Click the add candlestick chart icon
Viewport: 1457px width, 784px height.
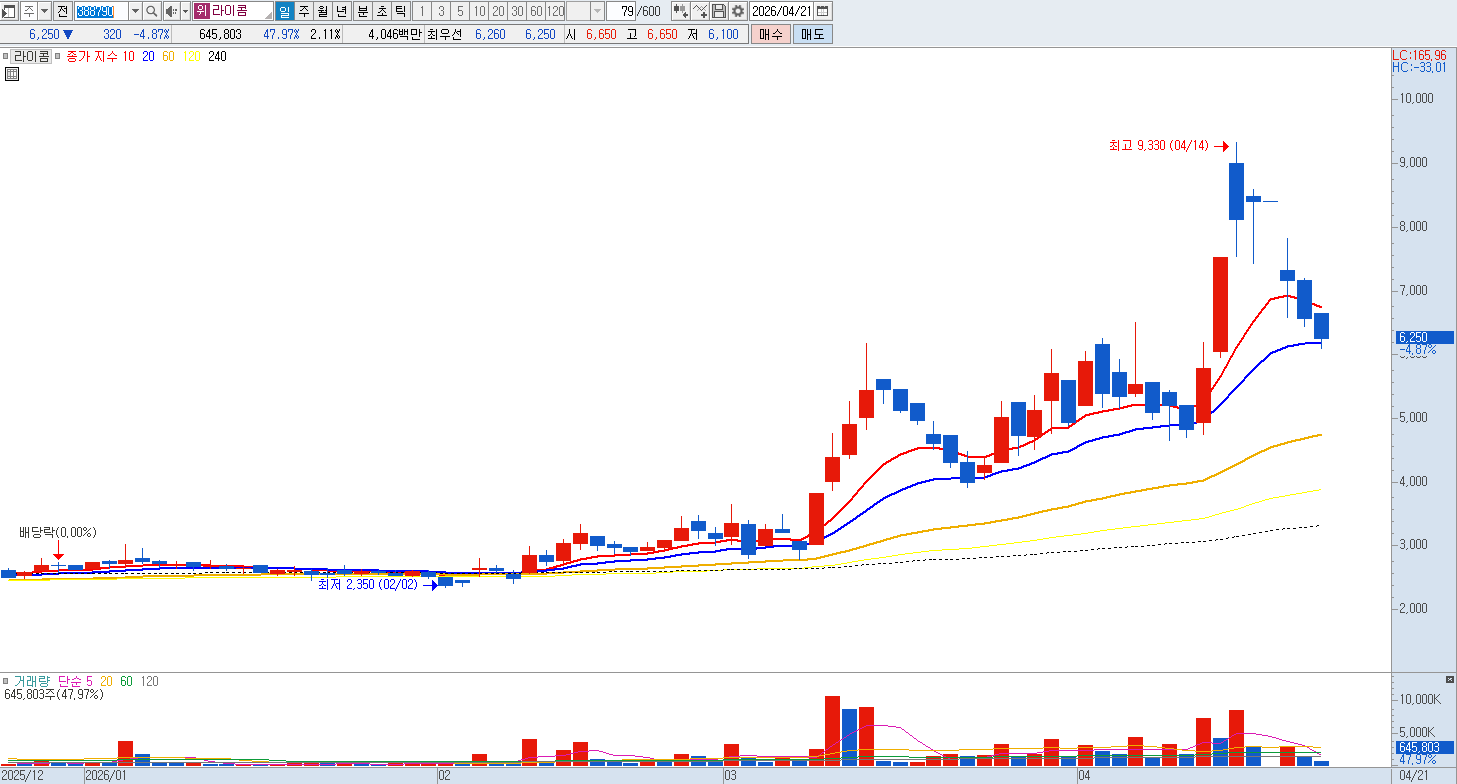click(x=680, y=11)
